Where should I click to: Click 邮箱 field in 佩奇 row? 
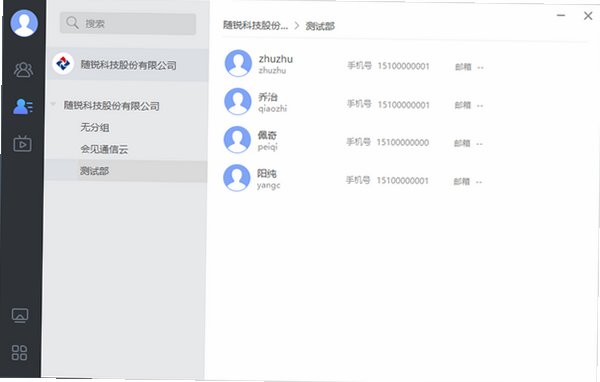point(468,143)
